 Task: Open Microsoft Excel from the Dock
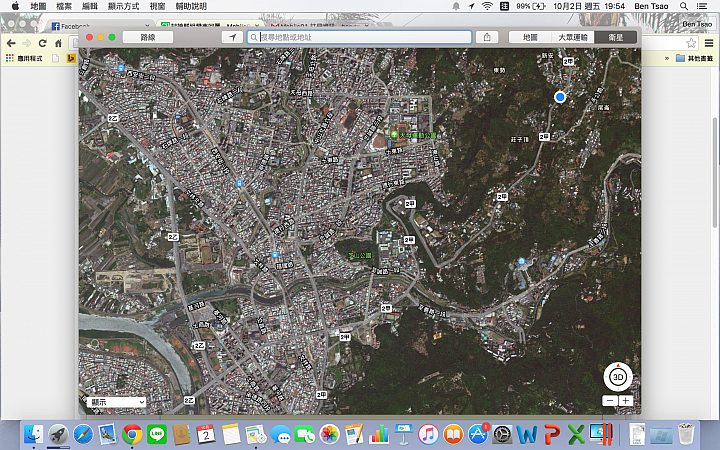pyautogui.click(x=577, y=434)
